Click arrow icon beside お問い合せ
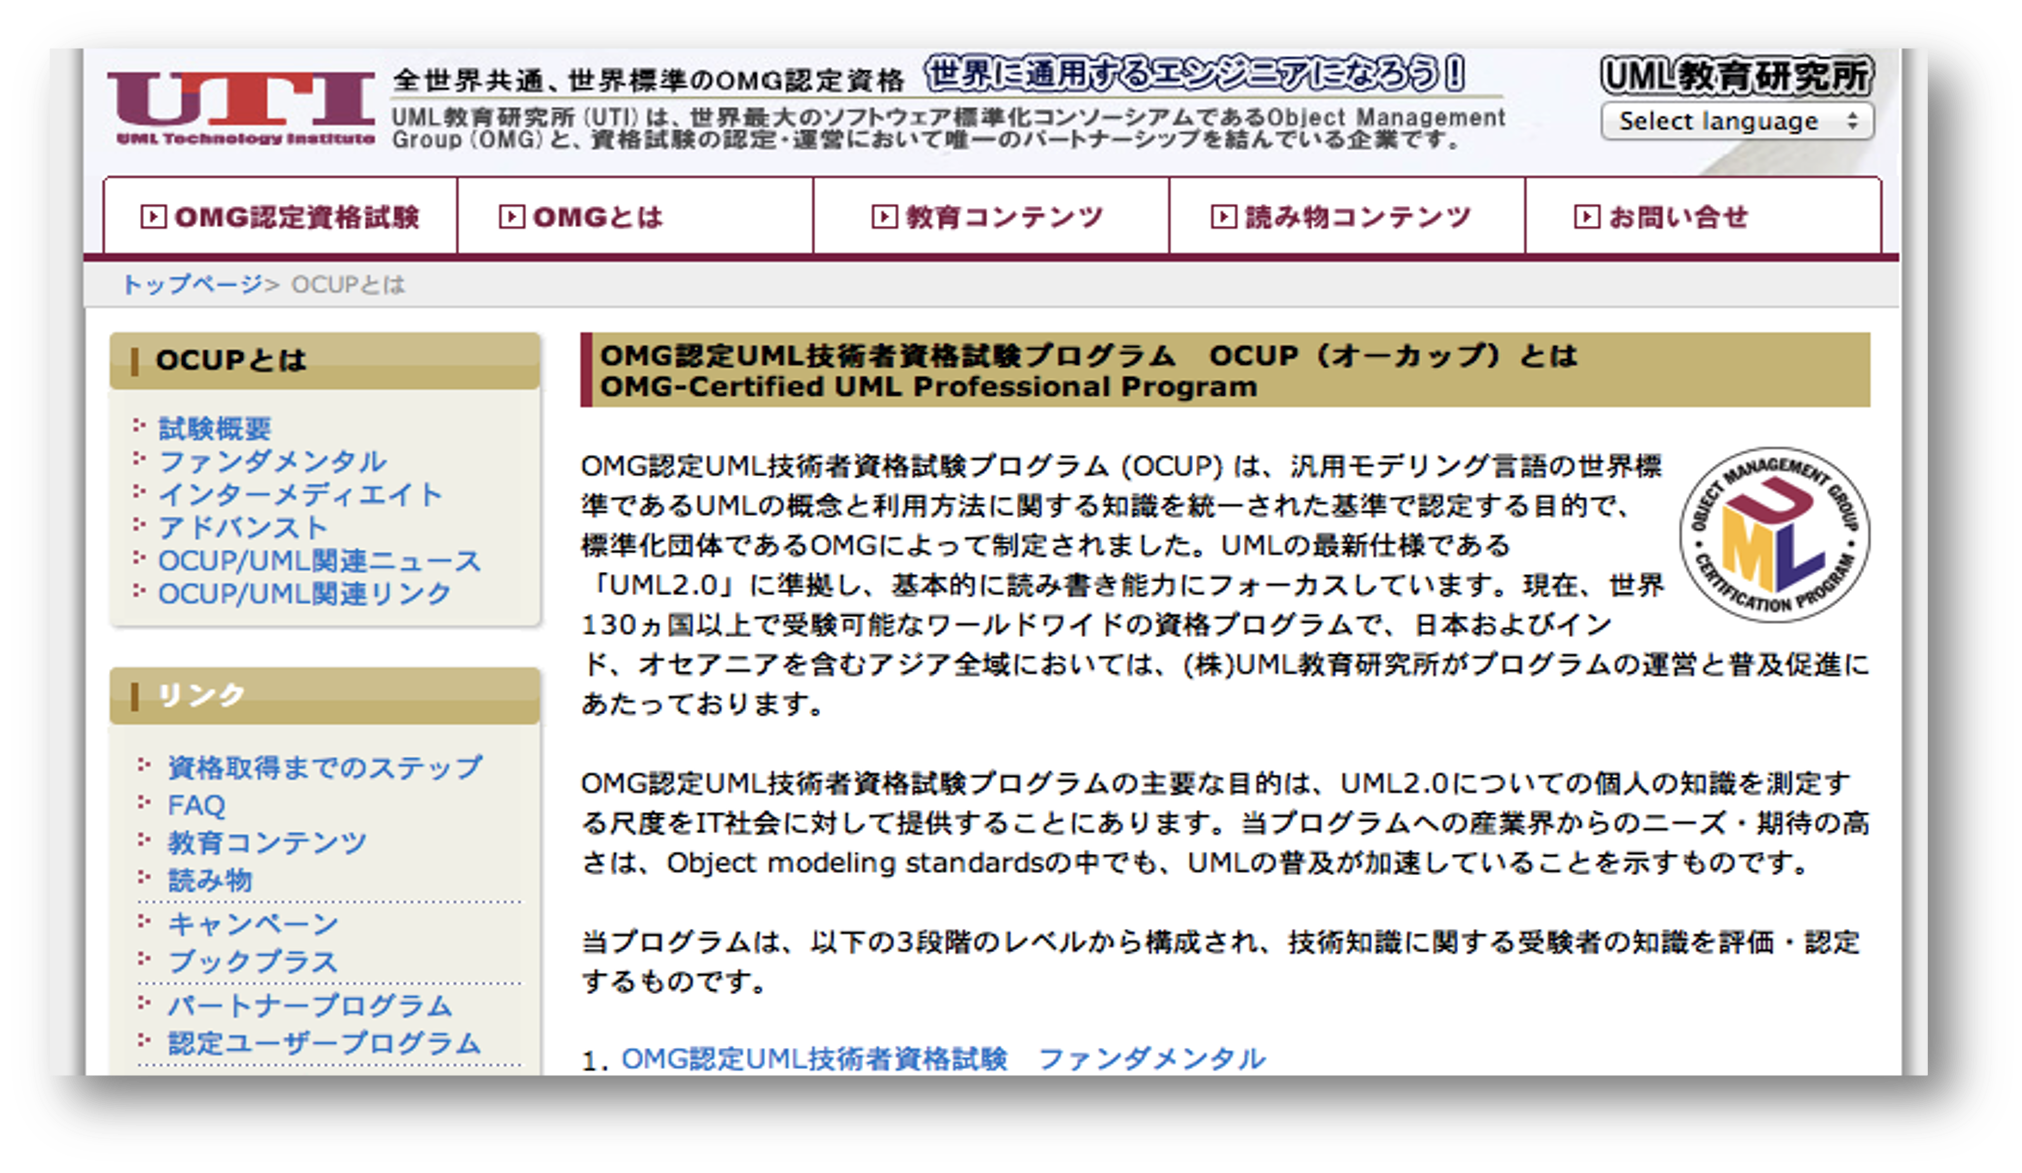This screenshot has height=1173, width=2022. tap(1586, 217)
